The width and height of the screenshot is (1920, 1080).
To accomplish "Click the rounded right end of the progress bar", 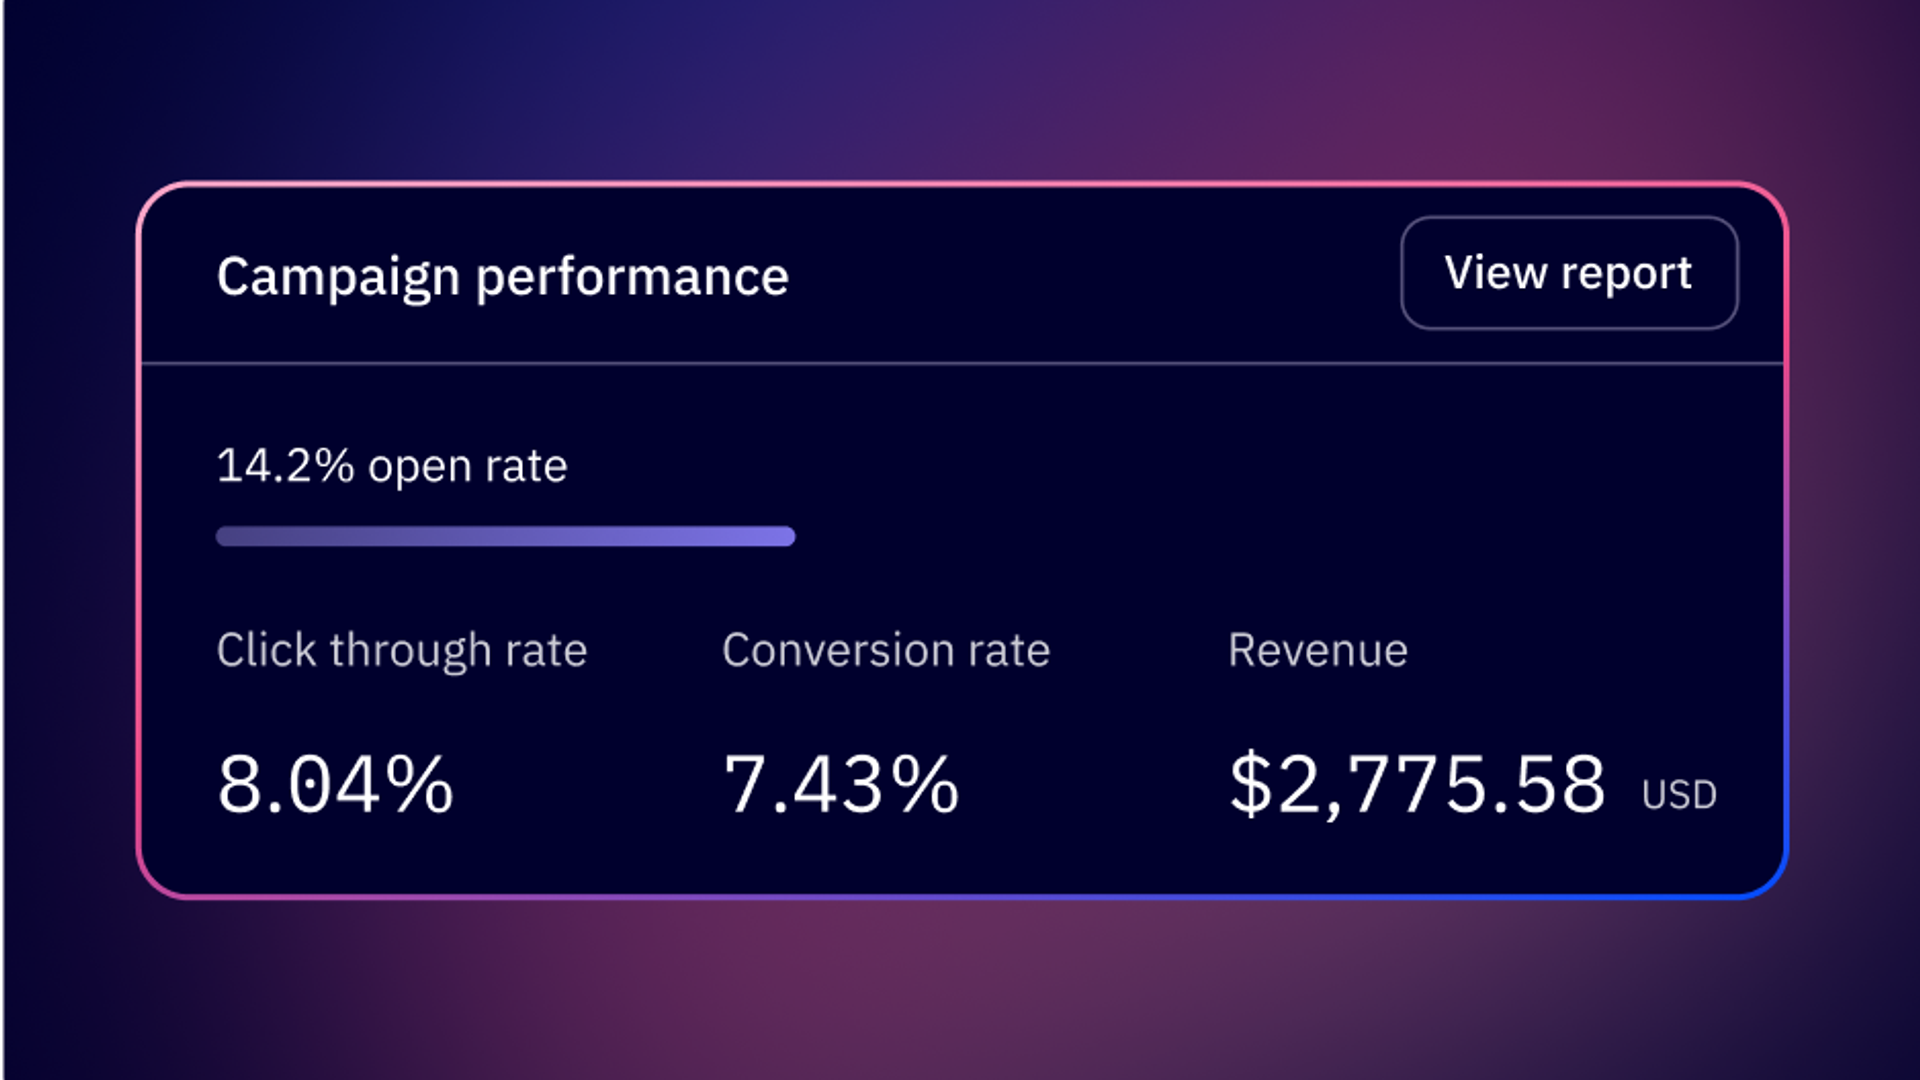I will coord(787,537).
